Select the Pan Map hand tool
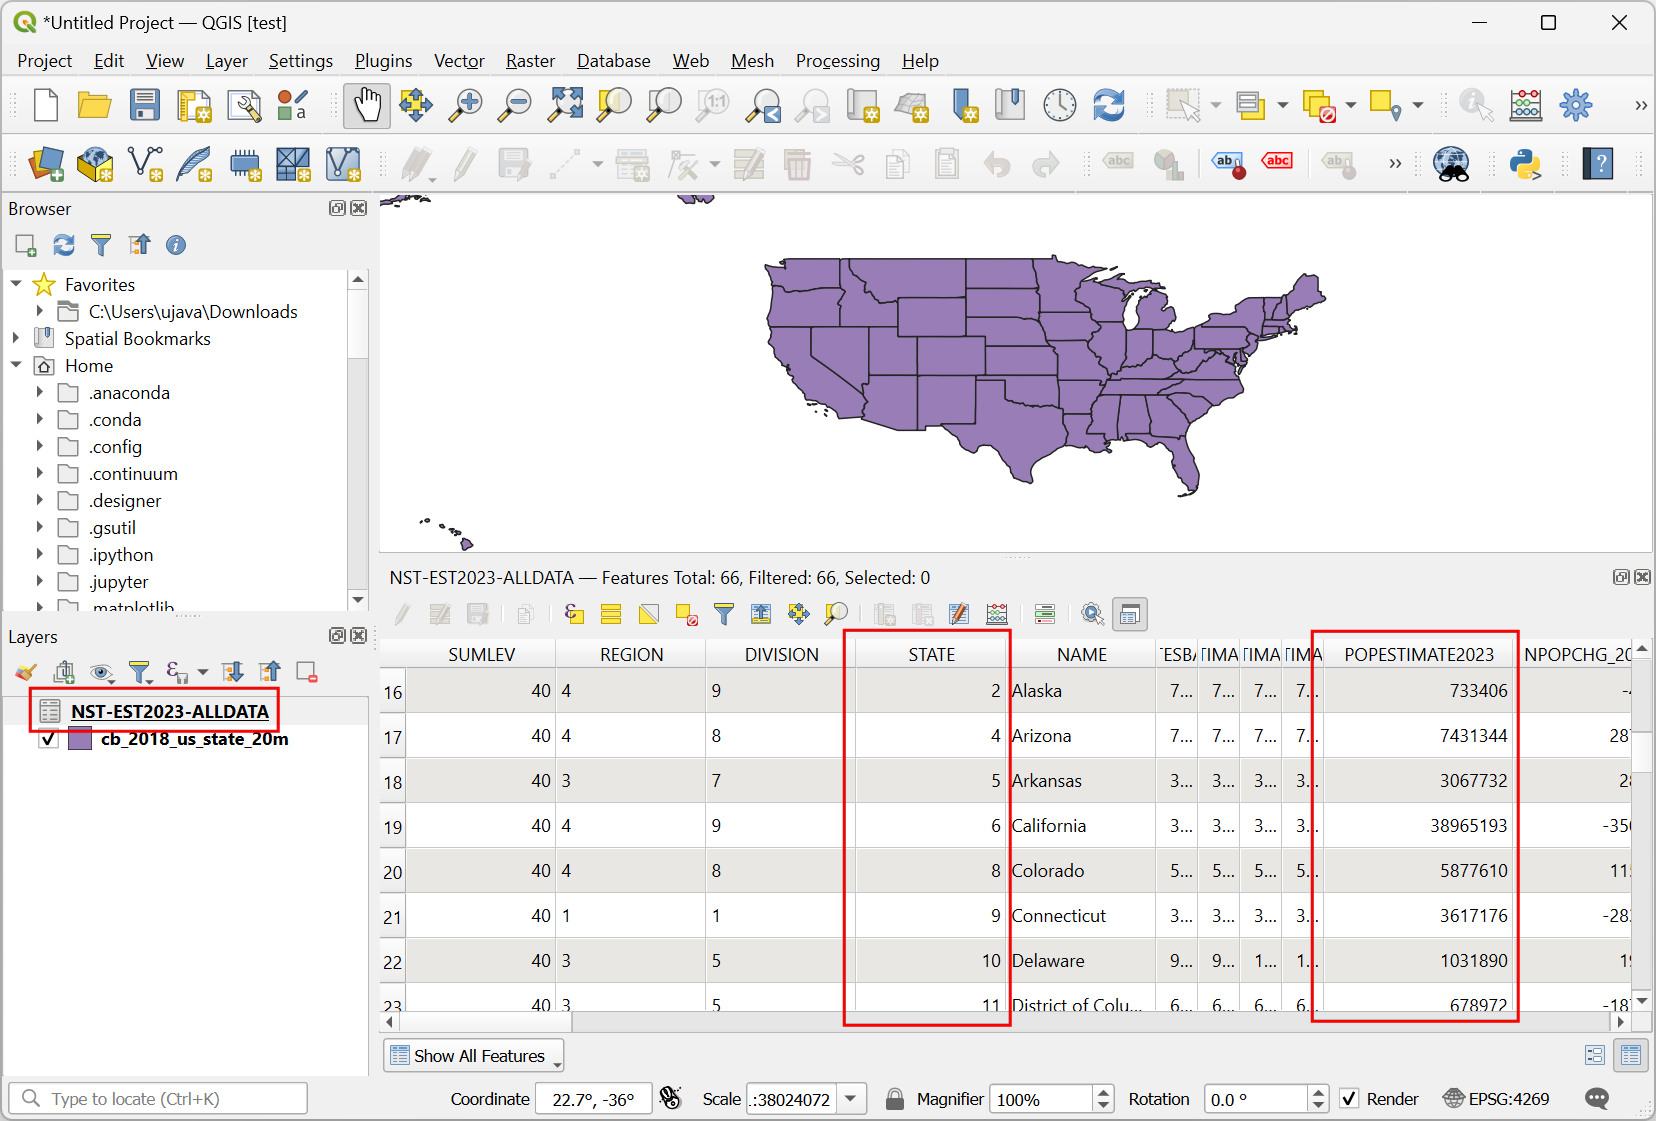The width and height of the screenshot is (1656, 1121). click(367, 105)
